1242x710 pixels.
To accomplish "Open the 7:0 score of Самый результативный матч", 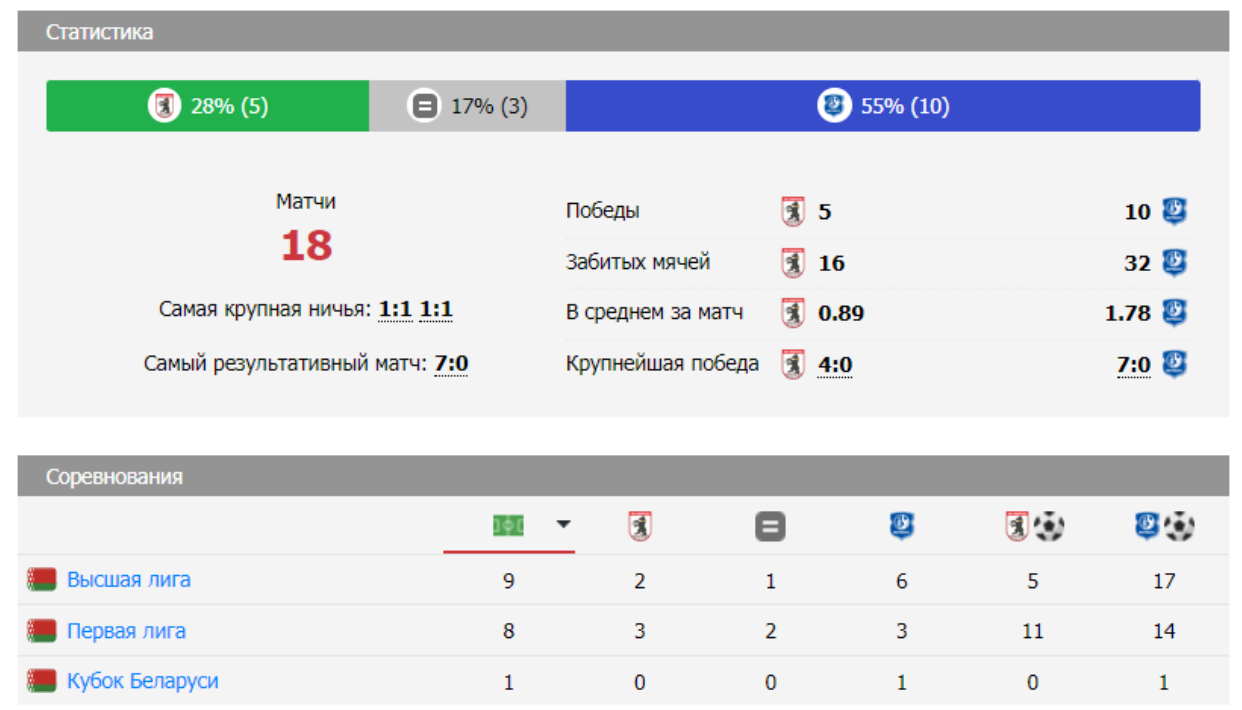I will (x=451, y=364).
